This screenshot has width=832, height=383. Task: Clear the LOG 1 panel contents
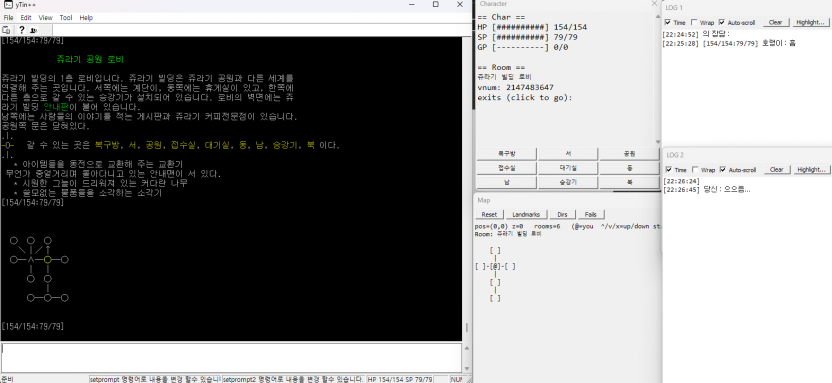pyautogui.click(x=776, y=22)
